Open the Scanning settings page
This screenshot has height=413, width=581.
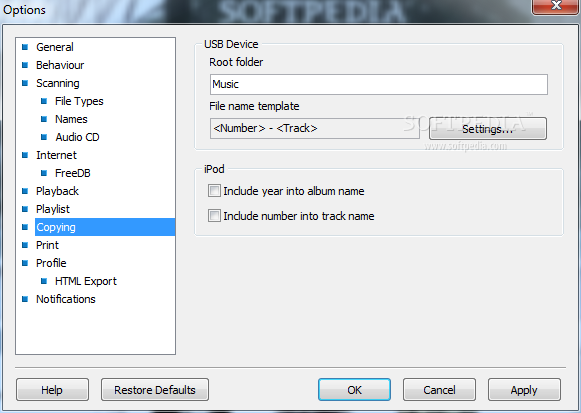pyautogui.click(x=58, y=83)
